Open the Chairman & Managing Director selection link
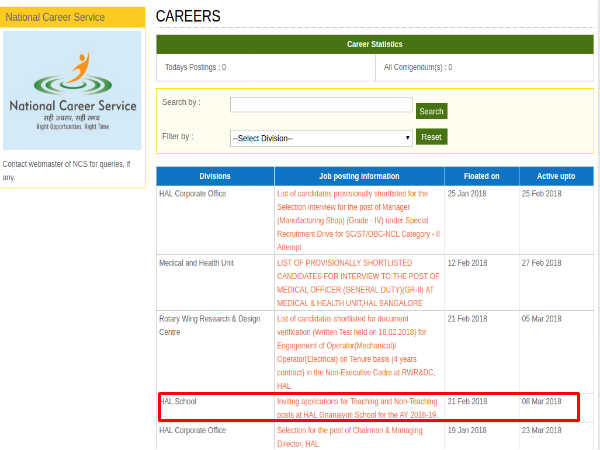600x450 pixels. pos(350,437)
